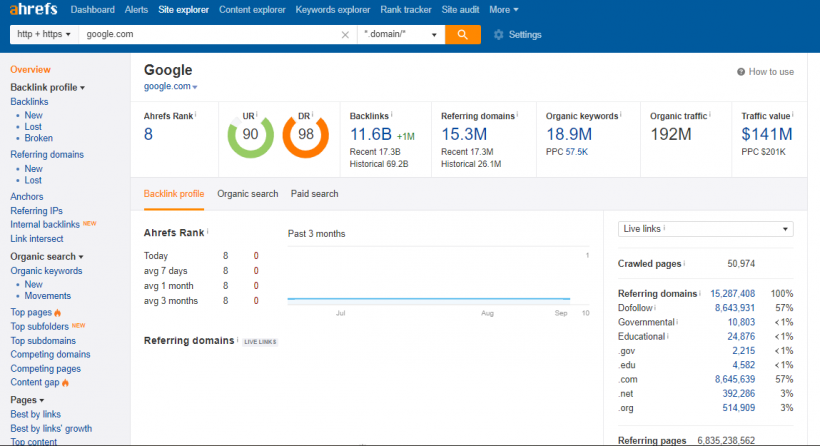Click the ahrefs logo
The image size is (820, 446).
(x=33, y=9)
